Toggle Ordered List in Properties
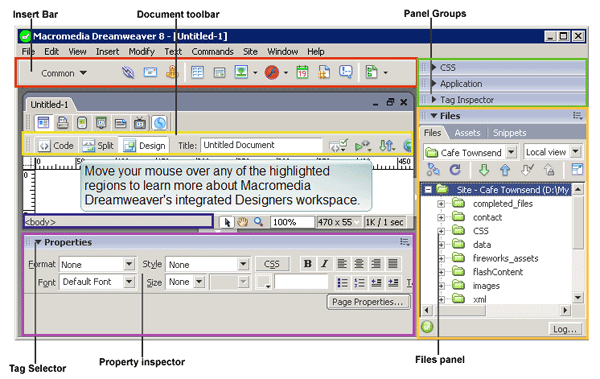600x379 pixels. coord(359,283)
